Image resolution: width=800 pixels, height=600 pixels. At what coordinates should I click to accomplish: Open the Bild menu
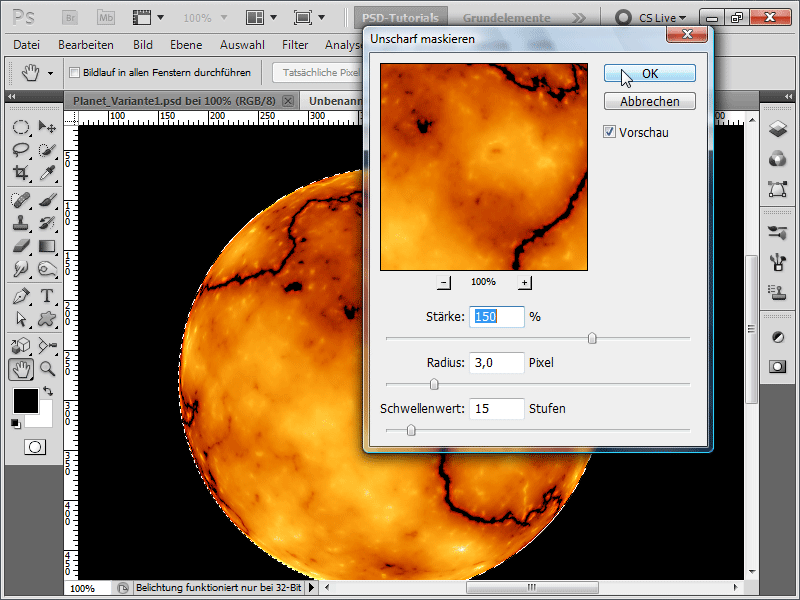tap(143, 45)
